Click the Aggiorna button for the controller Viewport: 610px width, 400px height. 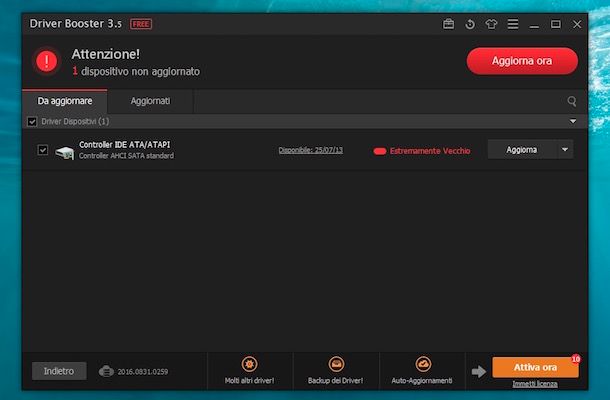(x=522, y=149)
